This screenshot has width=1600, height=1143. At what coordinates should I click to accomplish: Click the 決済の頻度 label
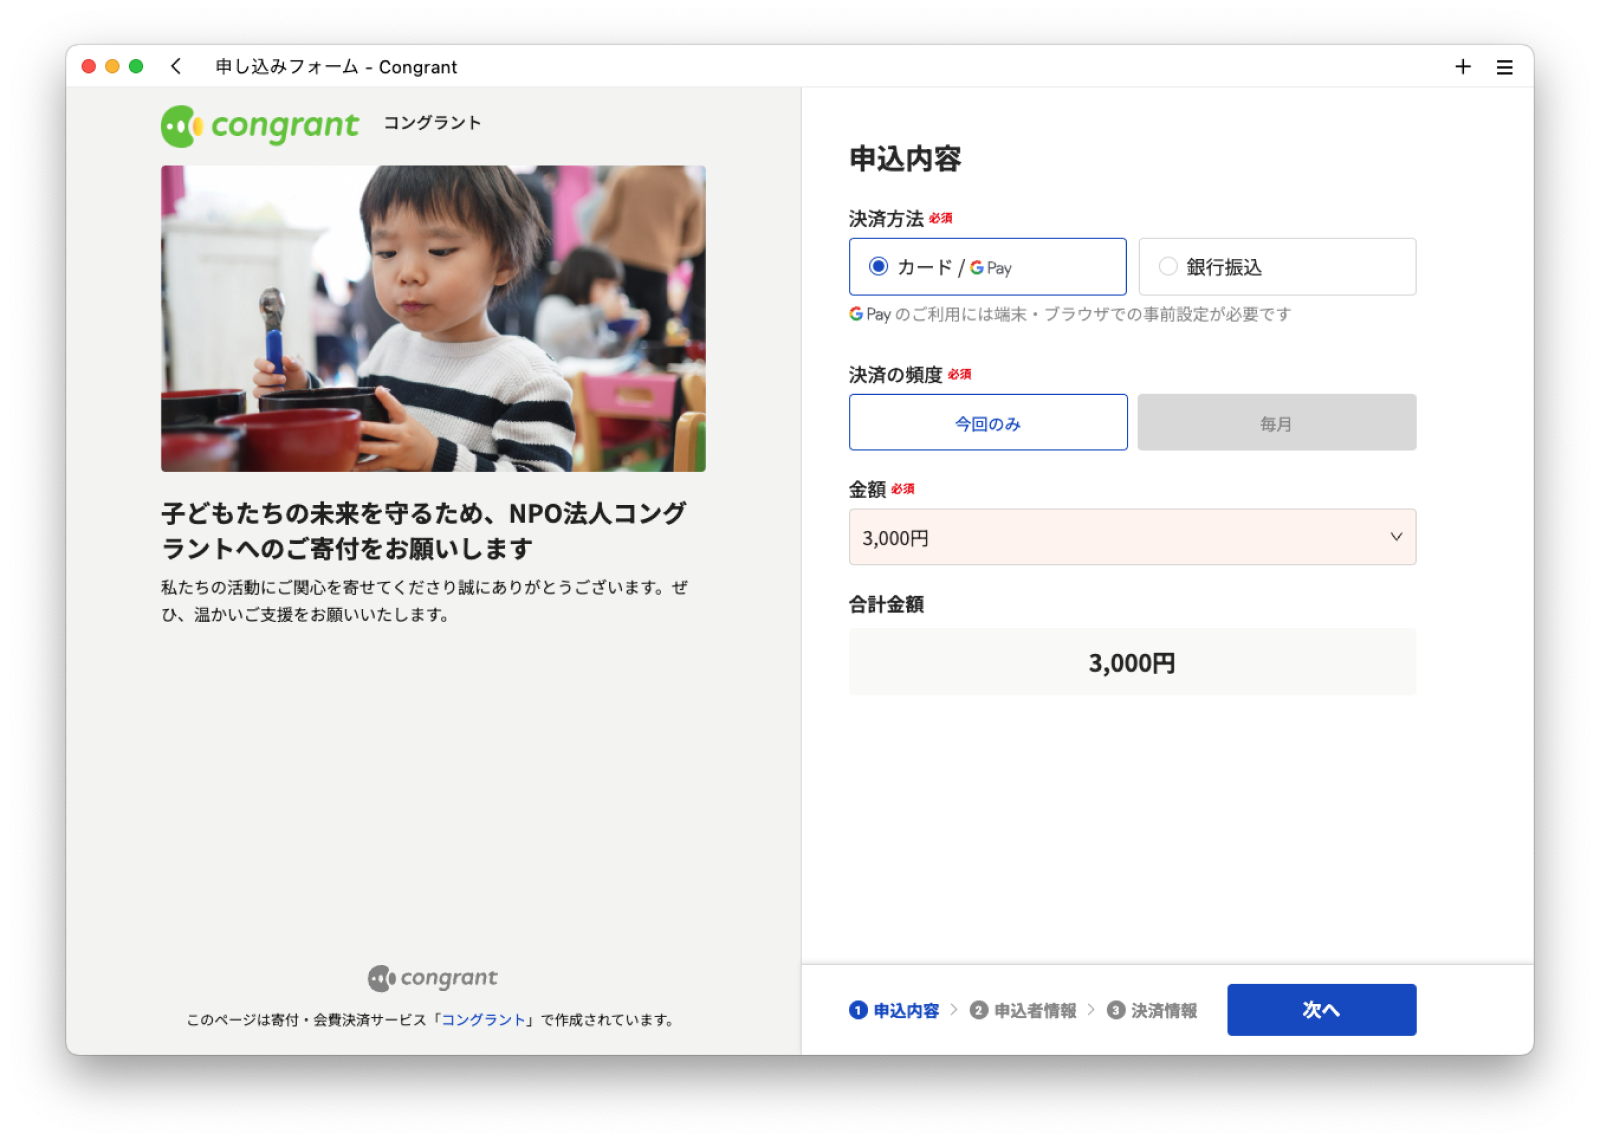click(895, 375)
